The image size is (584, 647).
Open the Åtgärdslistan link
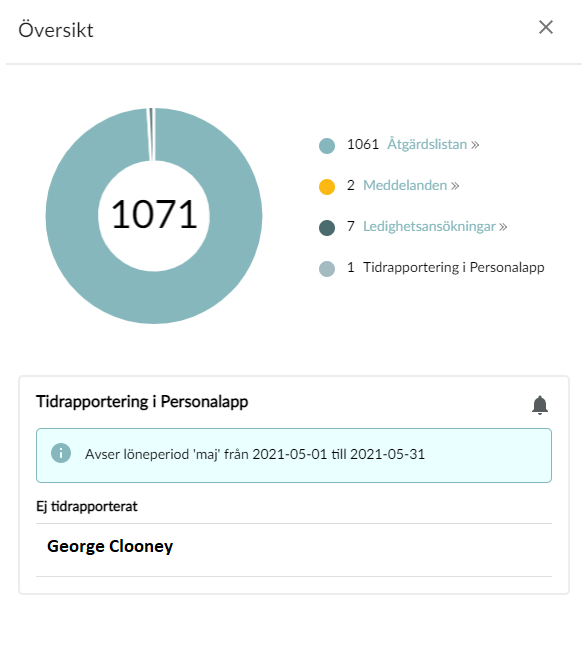(427, 144)
